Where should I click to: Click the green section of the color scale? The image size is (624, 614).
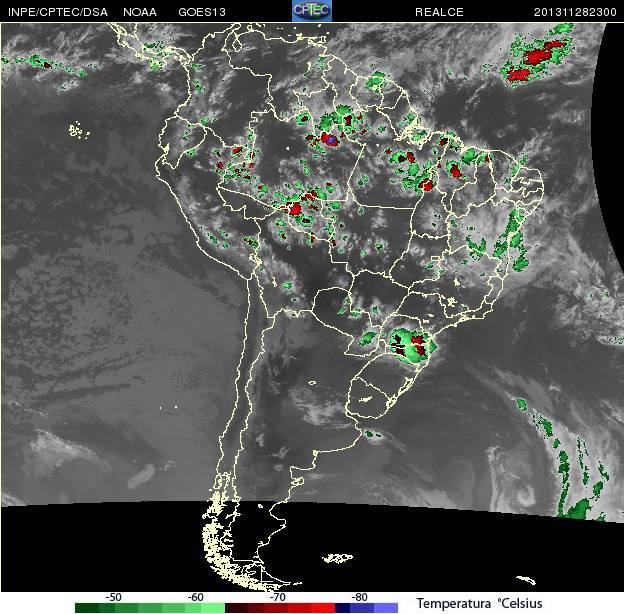(x=150, y=608)
